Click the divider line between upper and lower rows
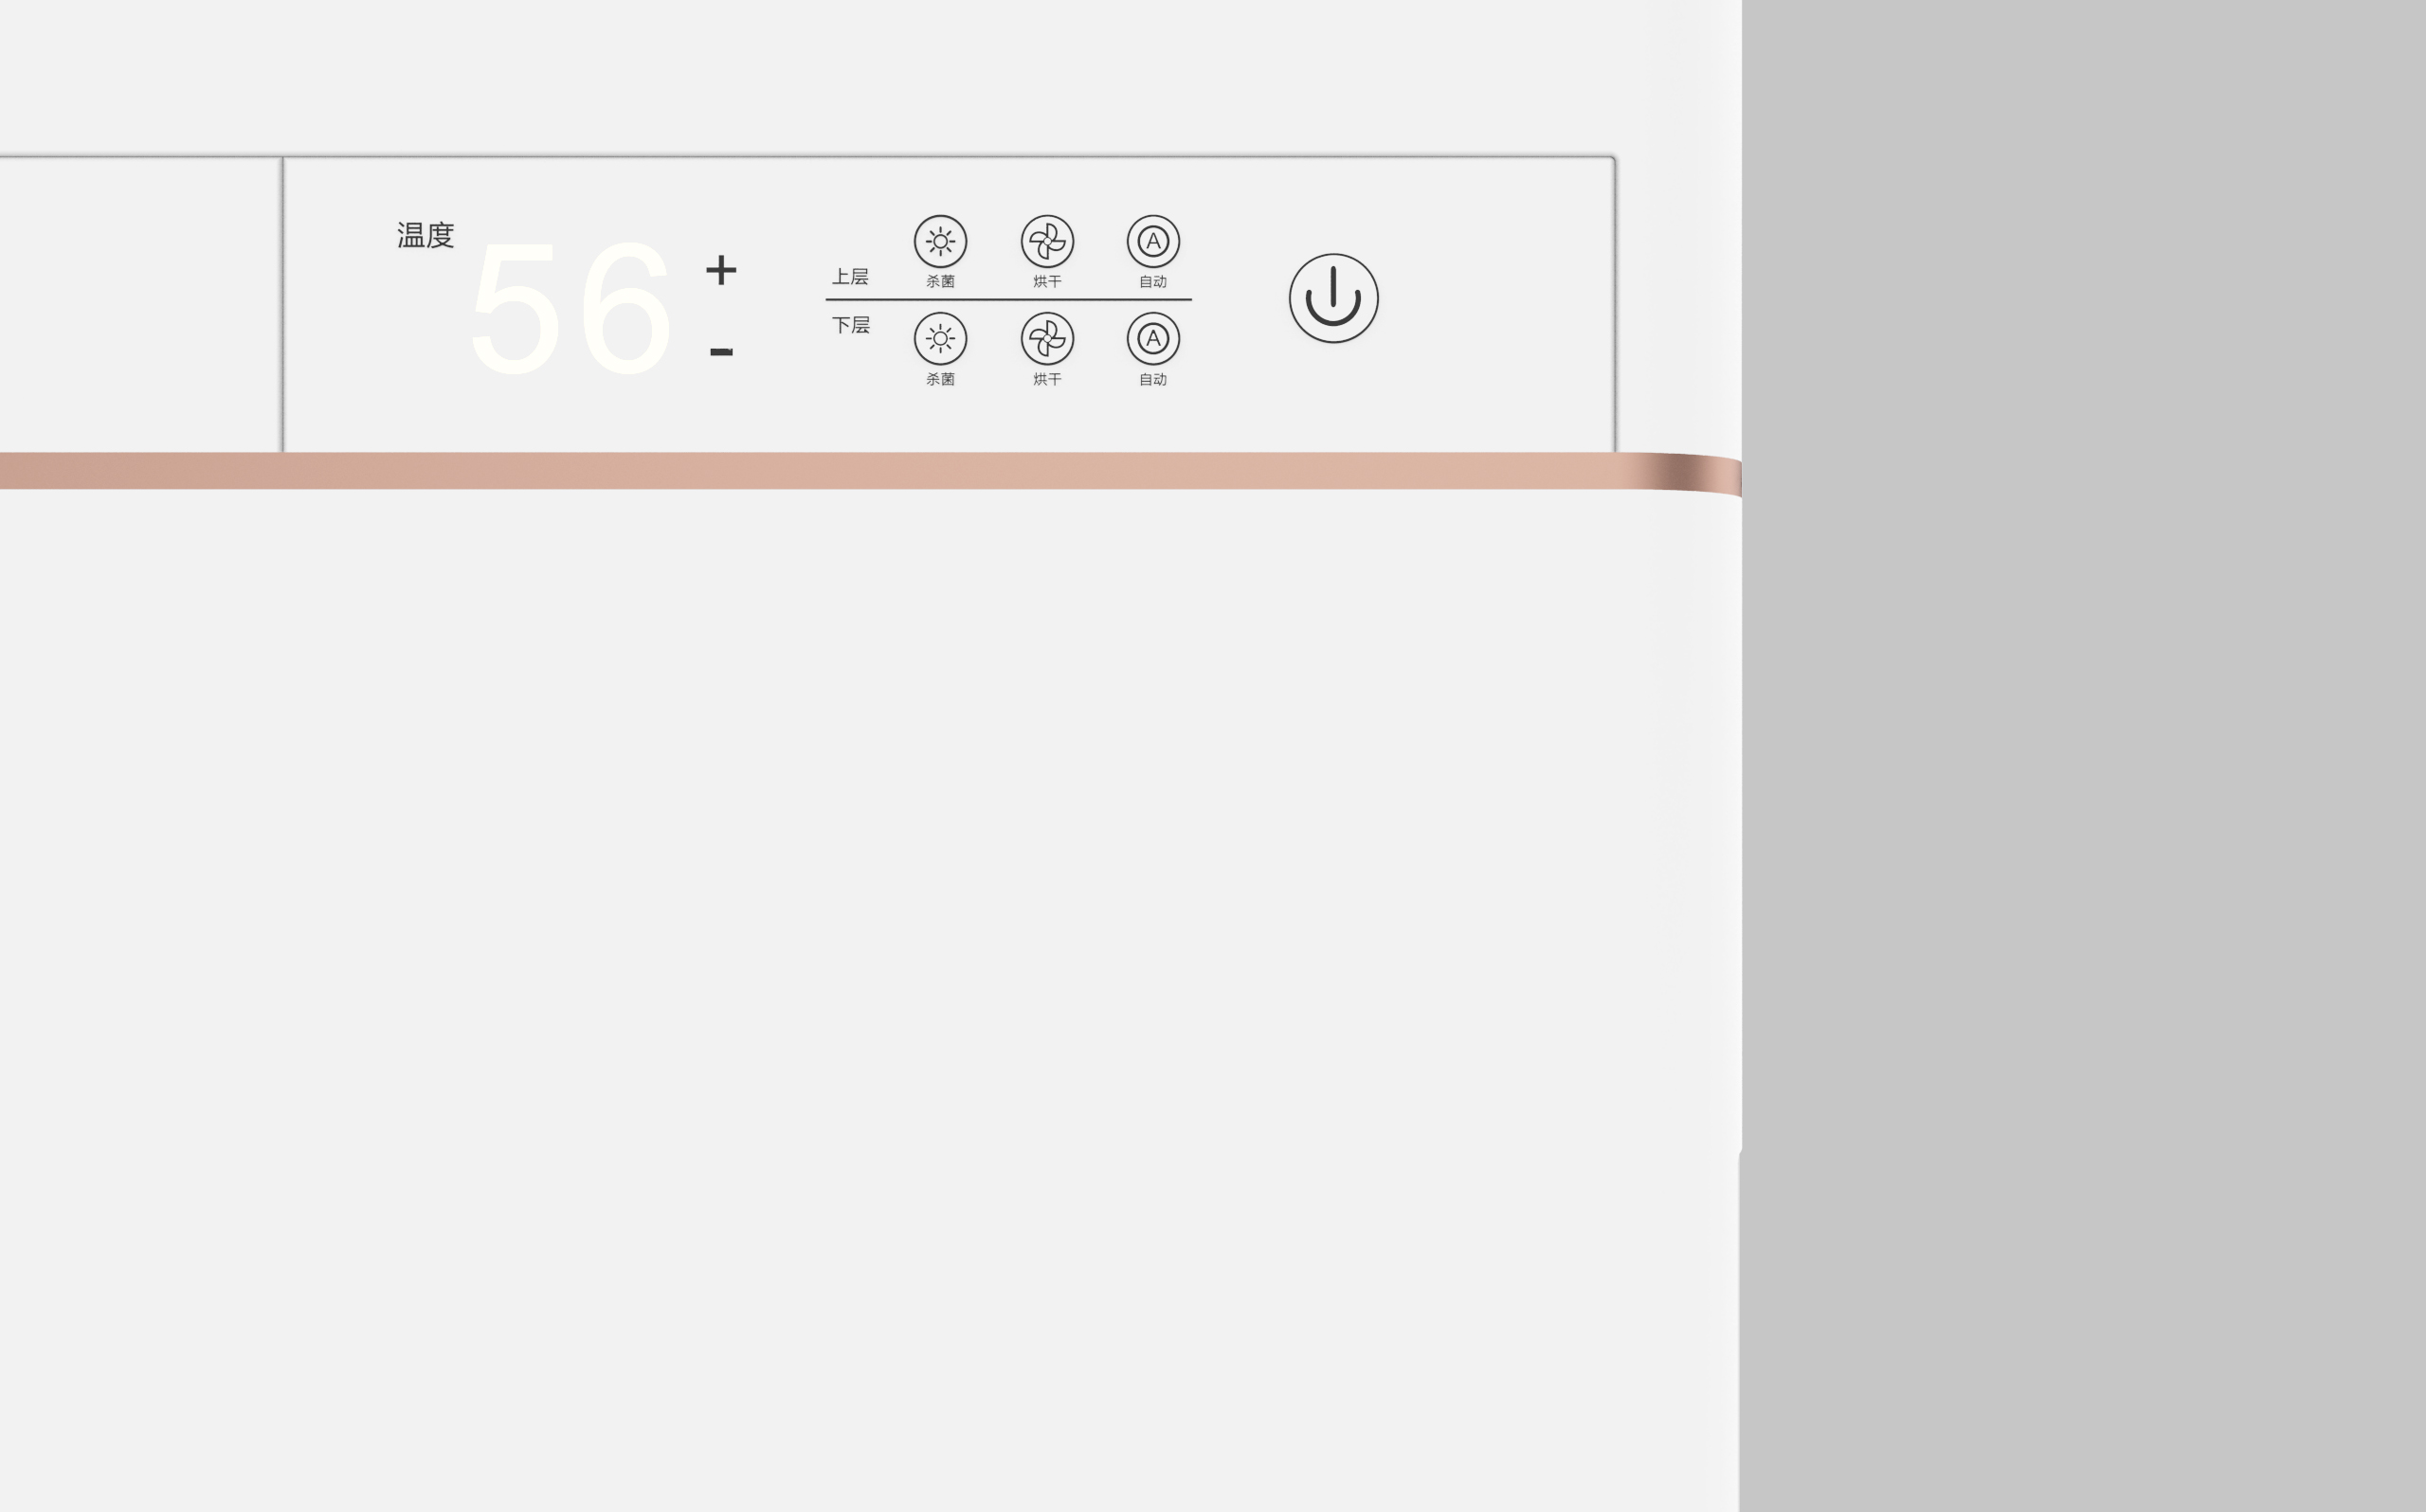The width and height of the screenshot is (2426, 1512). tap(1008, 299)
